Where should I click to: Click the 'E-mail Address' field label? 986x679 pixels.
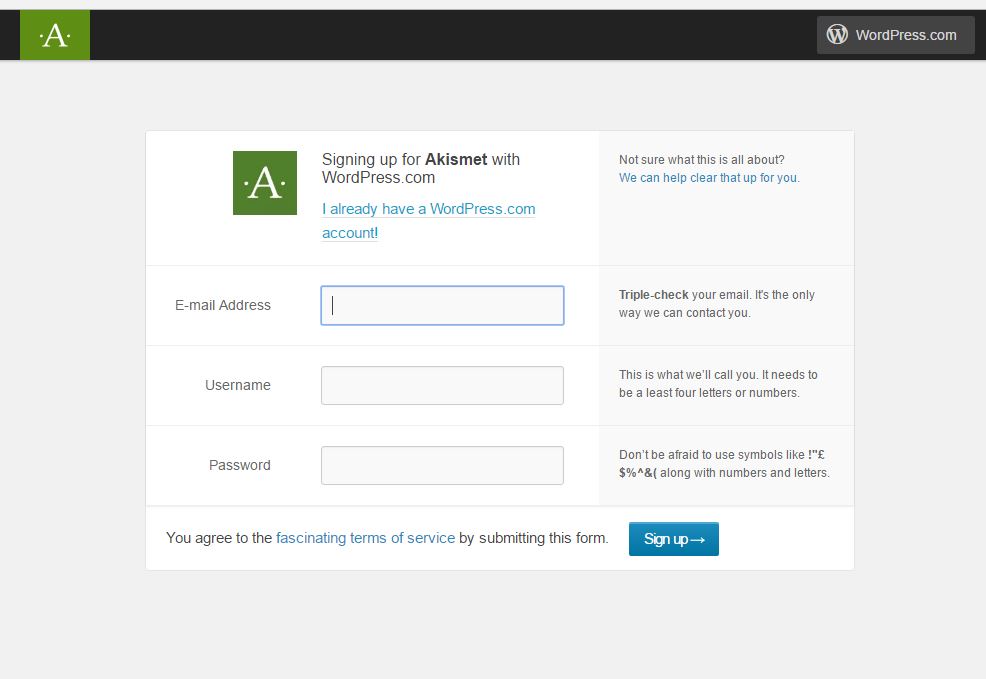(222, 306)
